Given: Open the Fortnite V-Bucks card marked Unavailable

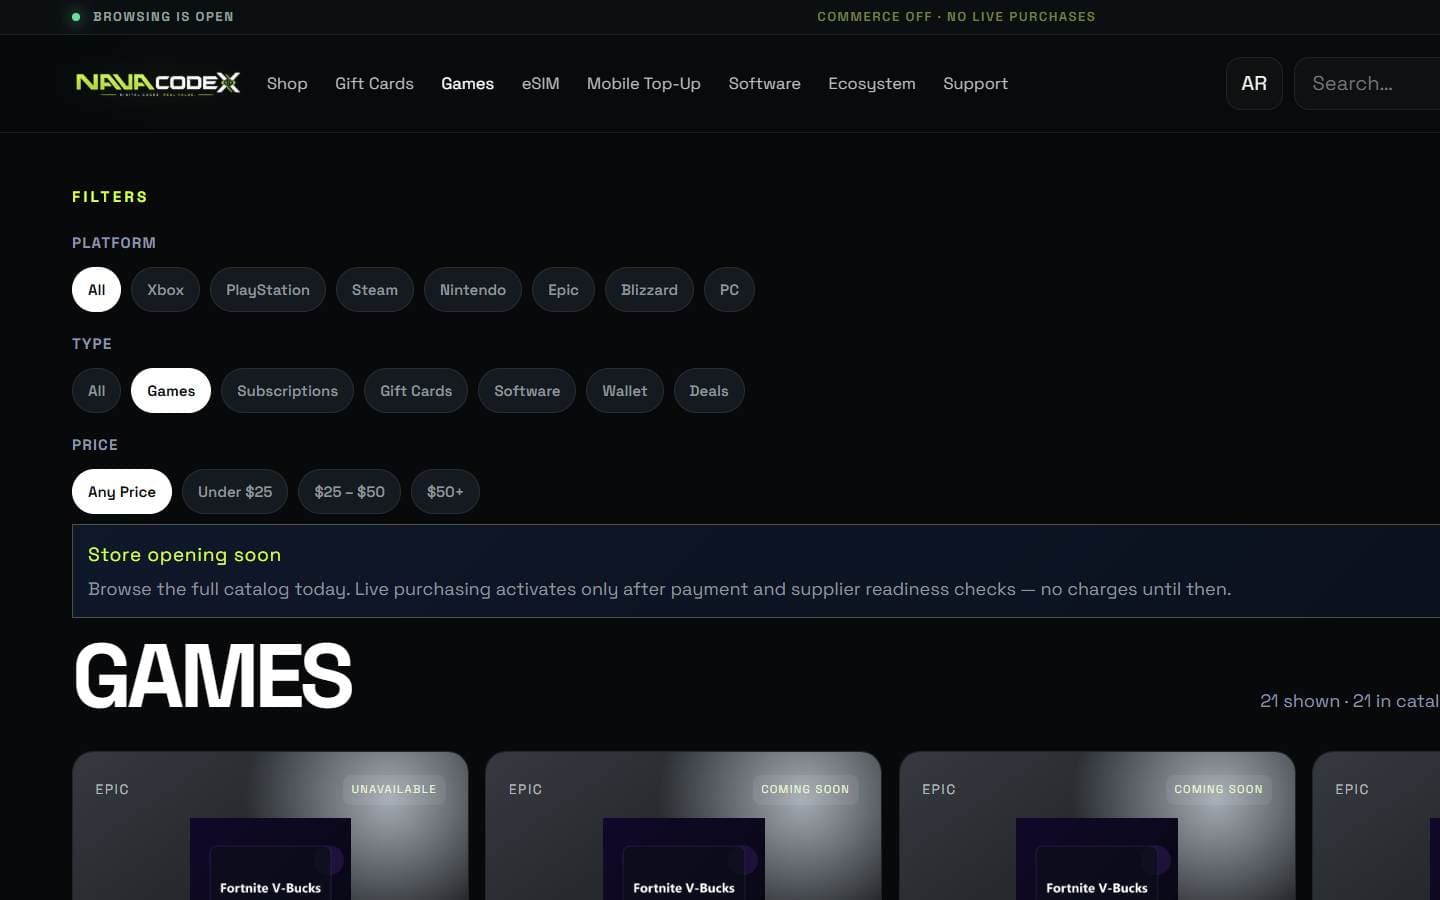Looking at the screenshot, I should (x=270, y=826).
